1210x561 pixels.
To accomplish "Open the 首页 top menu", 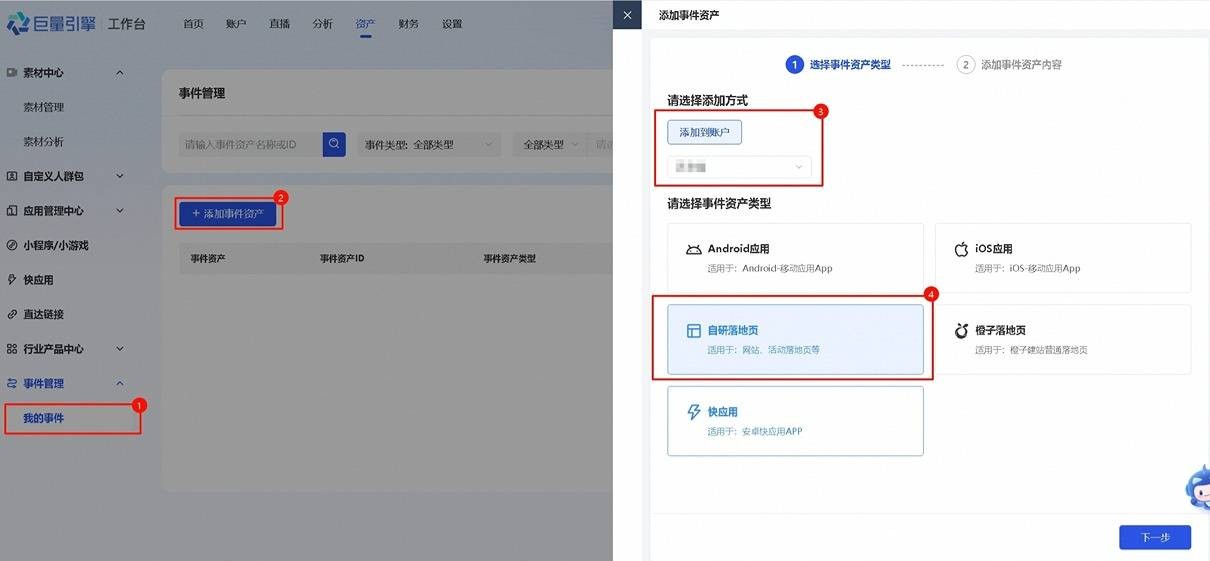I will click(193, 24).
